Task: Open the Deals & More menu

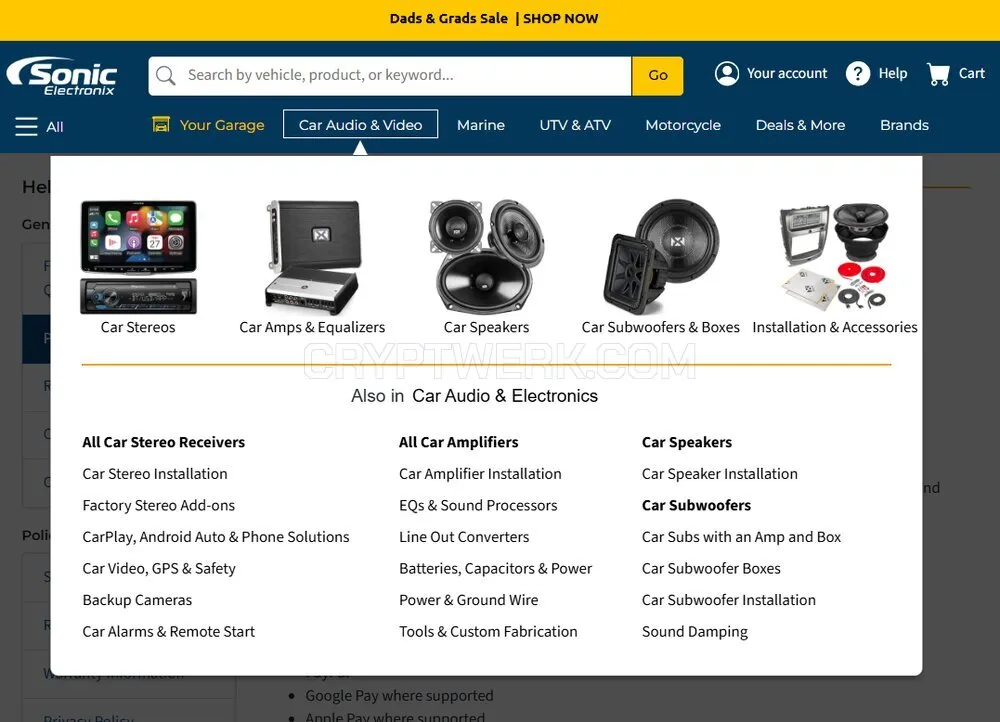Action: [x=800, y=125]
